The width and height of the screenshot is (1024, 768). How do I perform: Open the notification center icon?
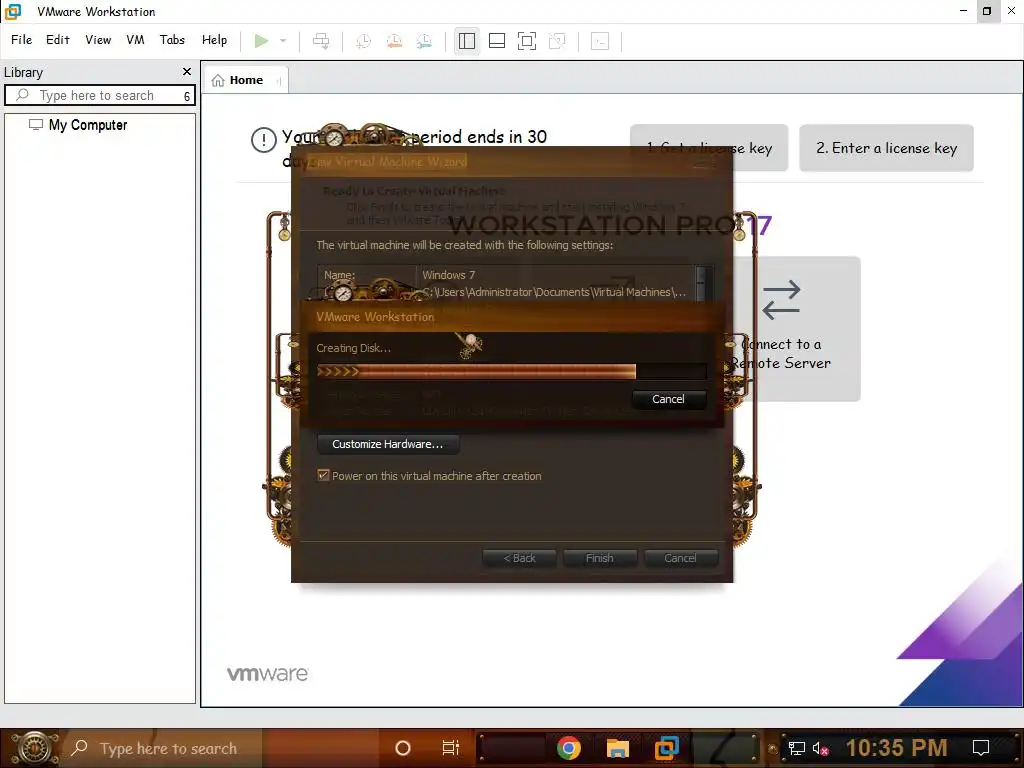point(981,748)
